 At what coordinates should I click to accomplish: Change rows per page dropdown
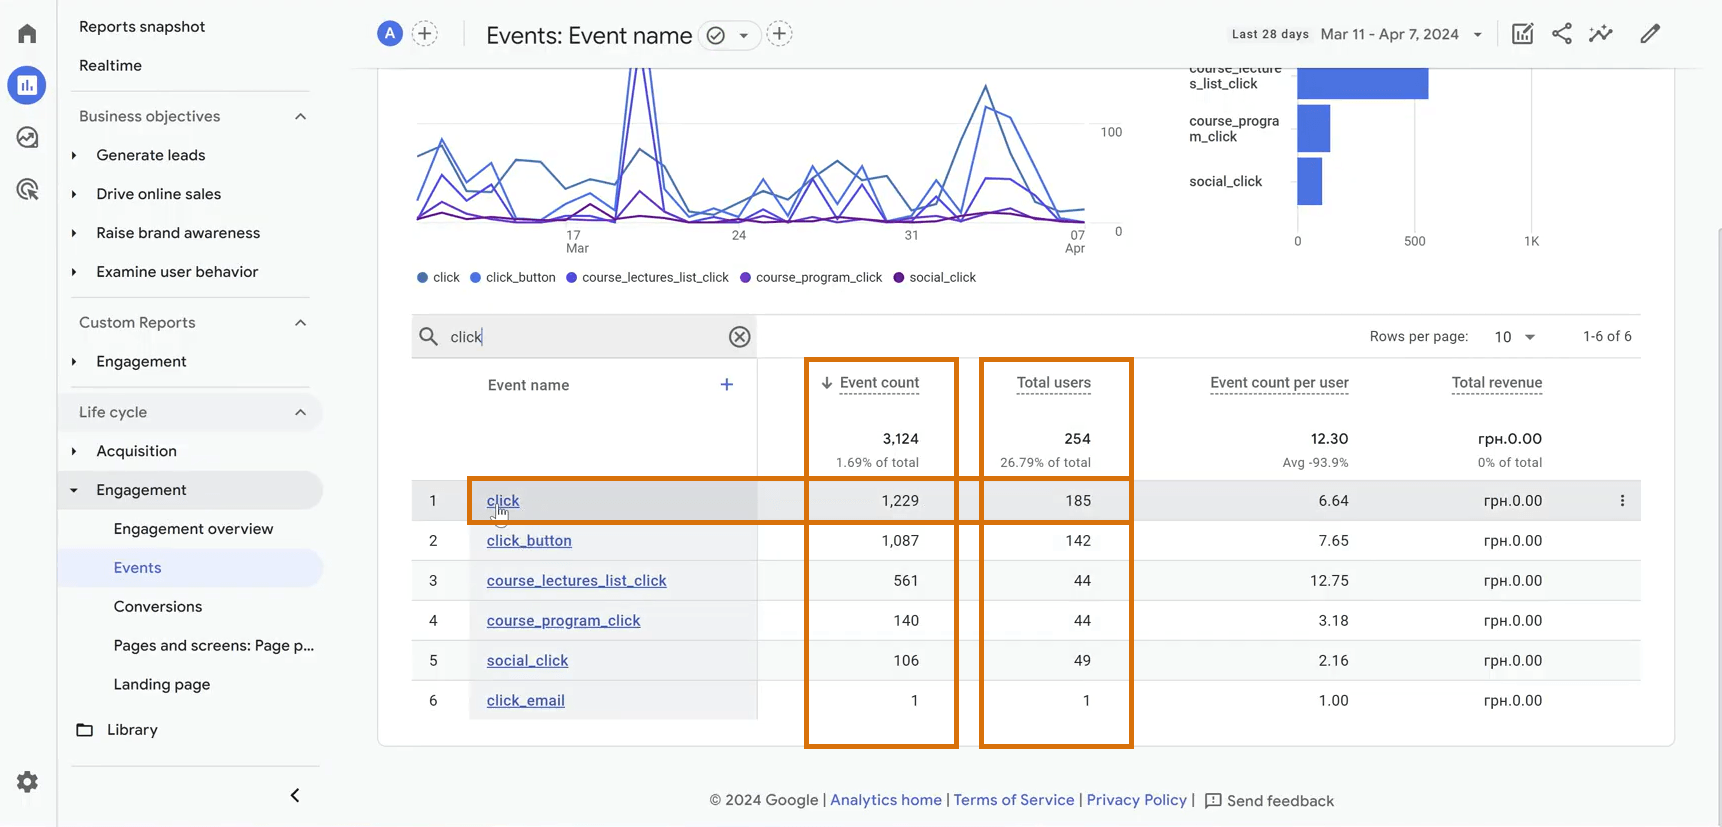(1514, 337)
